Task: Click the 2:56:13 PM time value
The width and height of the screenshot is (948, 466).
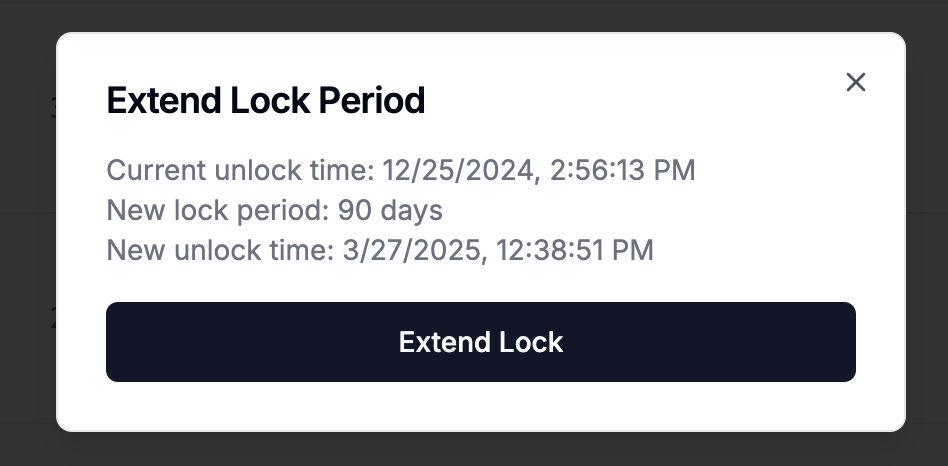Action: (623, 170)
